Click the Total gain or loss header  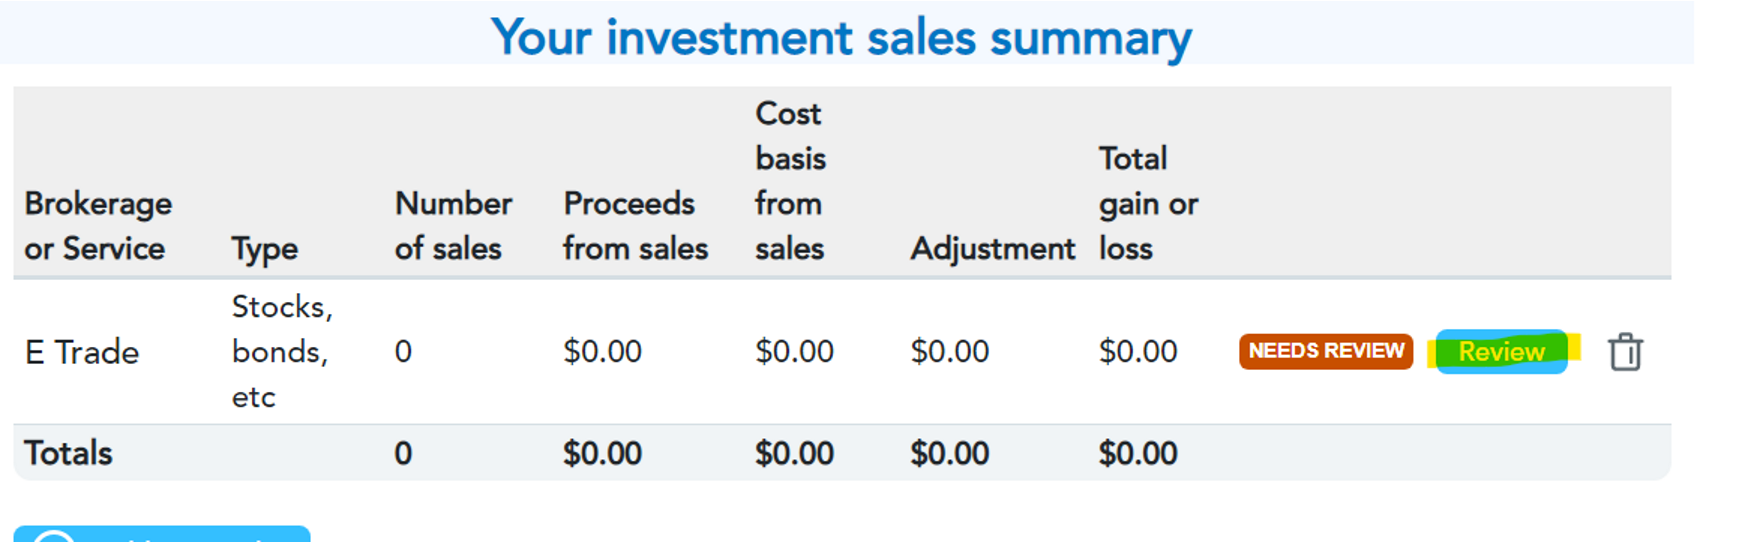click(1148, 203)
